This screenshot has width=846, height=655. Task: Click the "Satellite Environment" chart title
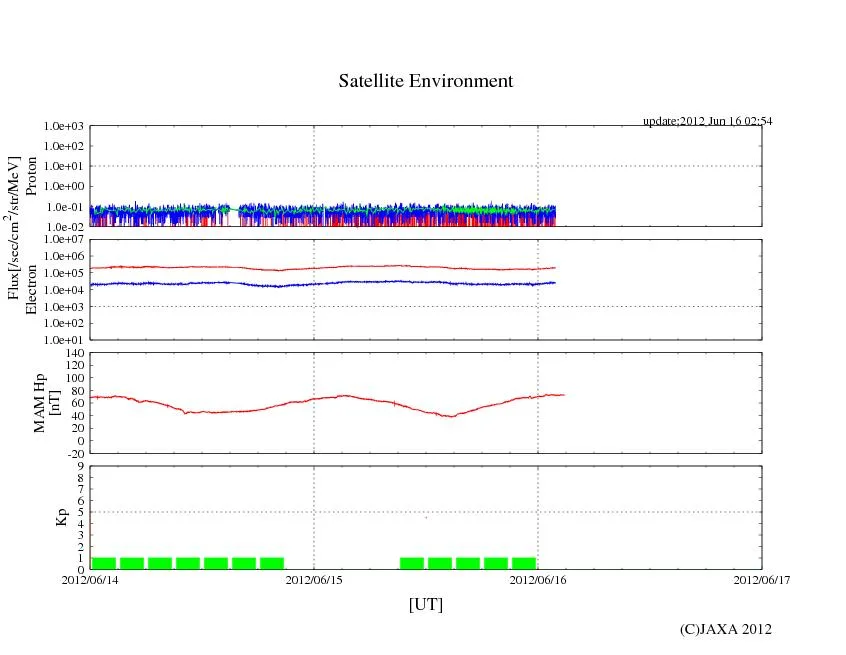(x=426, y=81)
